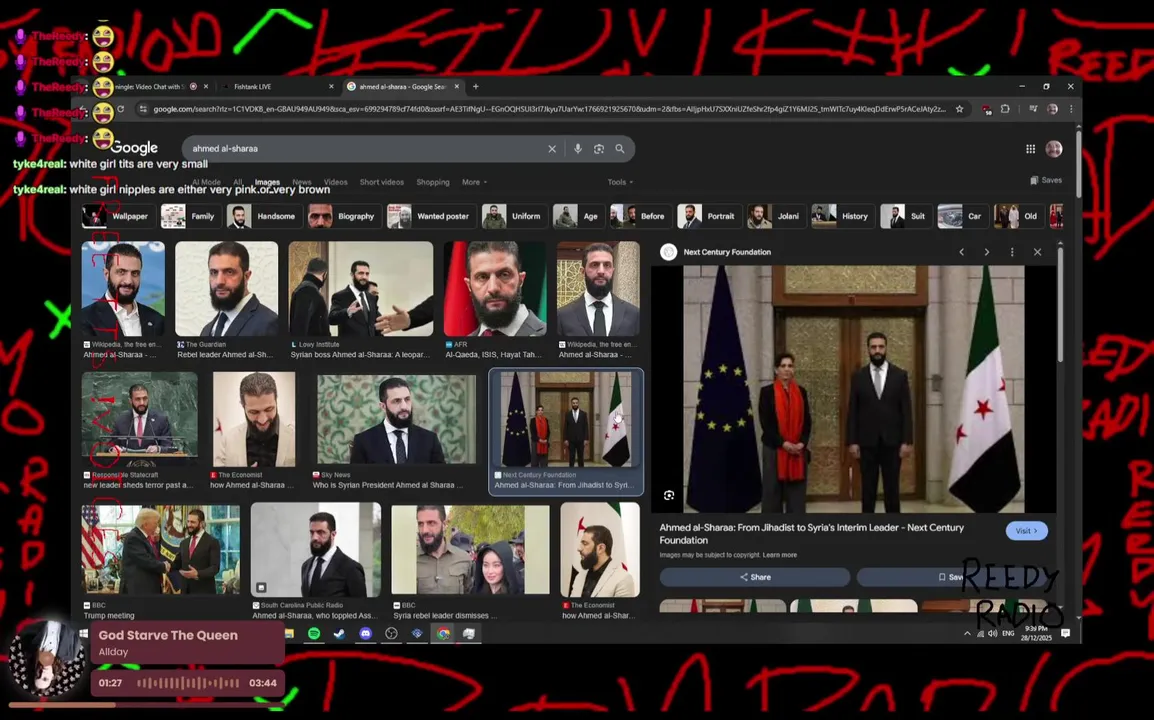Viewport: 1154px width, 720px height.
Task: Open the Next Century Foundation source link
Action: pyautogui.click(x=727, y=252)
